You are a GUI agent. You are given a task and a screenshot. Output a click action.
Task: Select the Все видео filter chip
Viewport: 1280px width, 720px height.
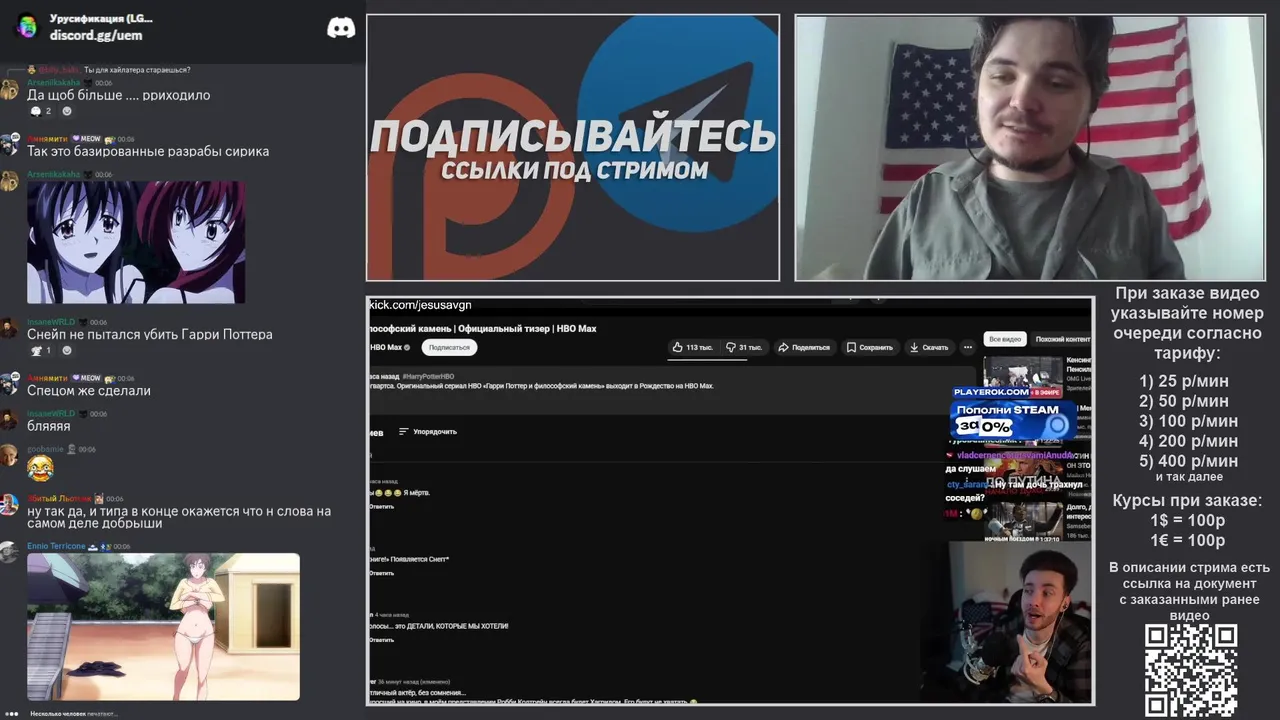coord(1005,339)
